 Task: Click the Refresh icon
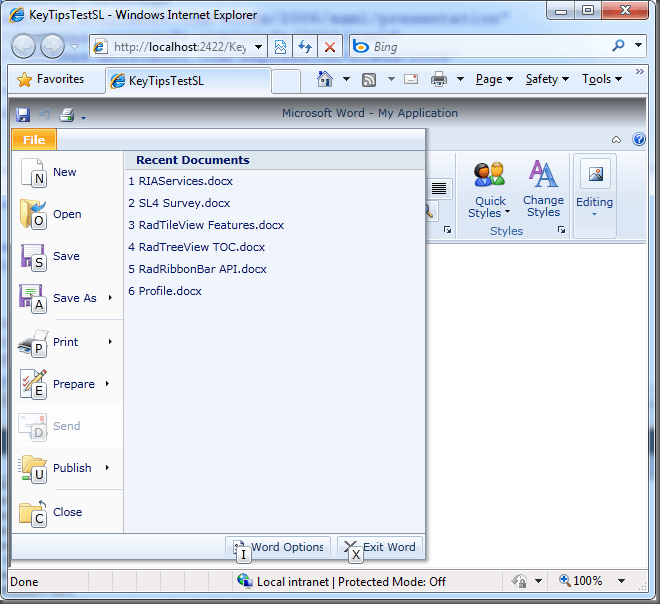(305, 46)
